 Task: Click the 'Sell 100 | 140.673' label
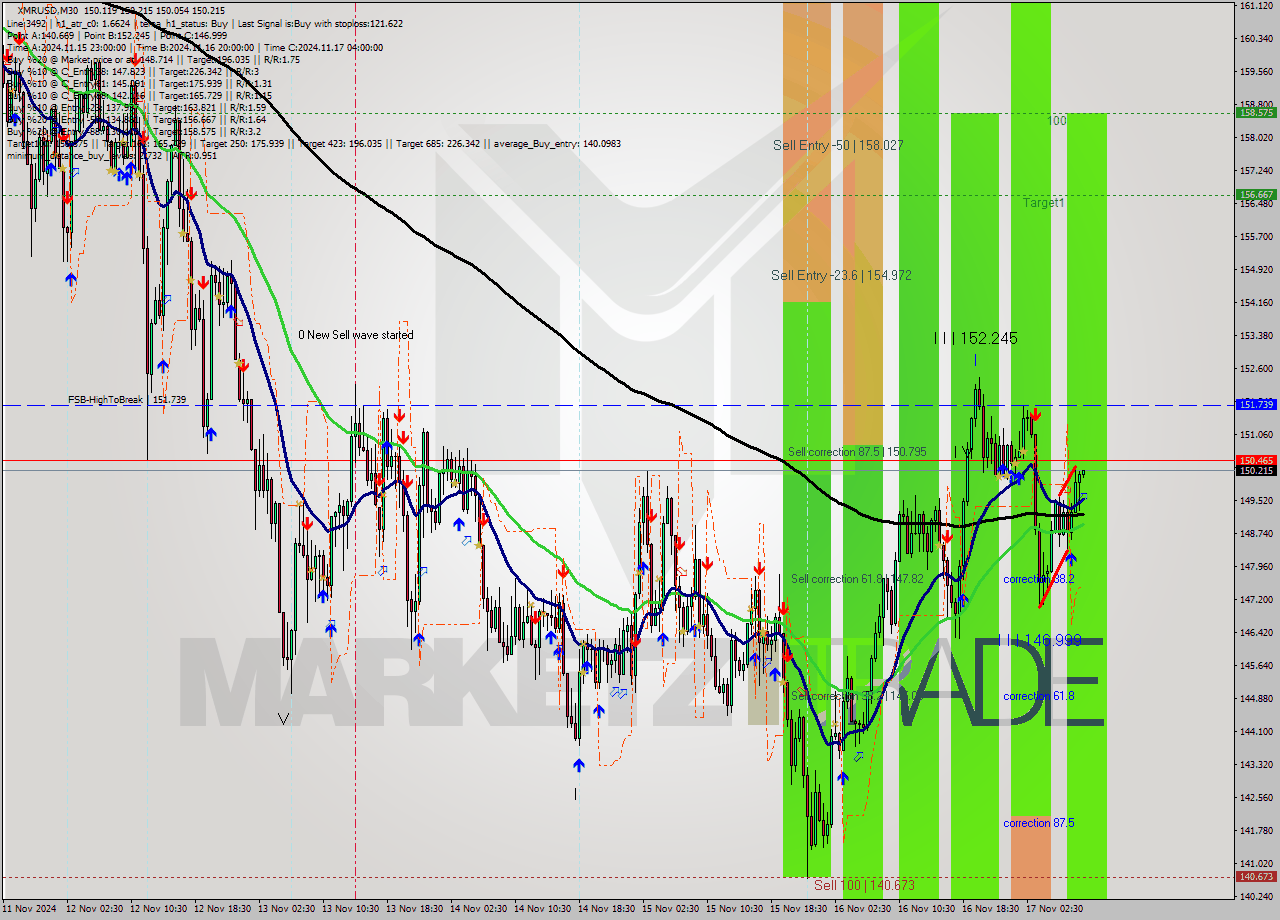tap(864, 885)
